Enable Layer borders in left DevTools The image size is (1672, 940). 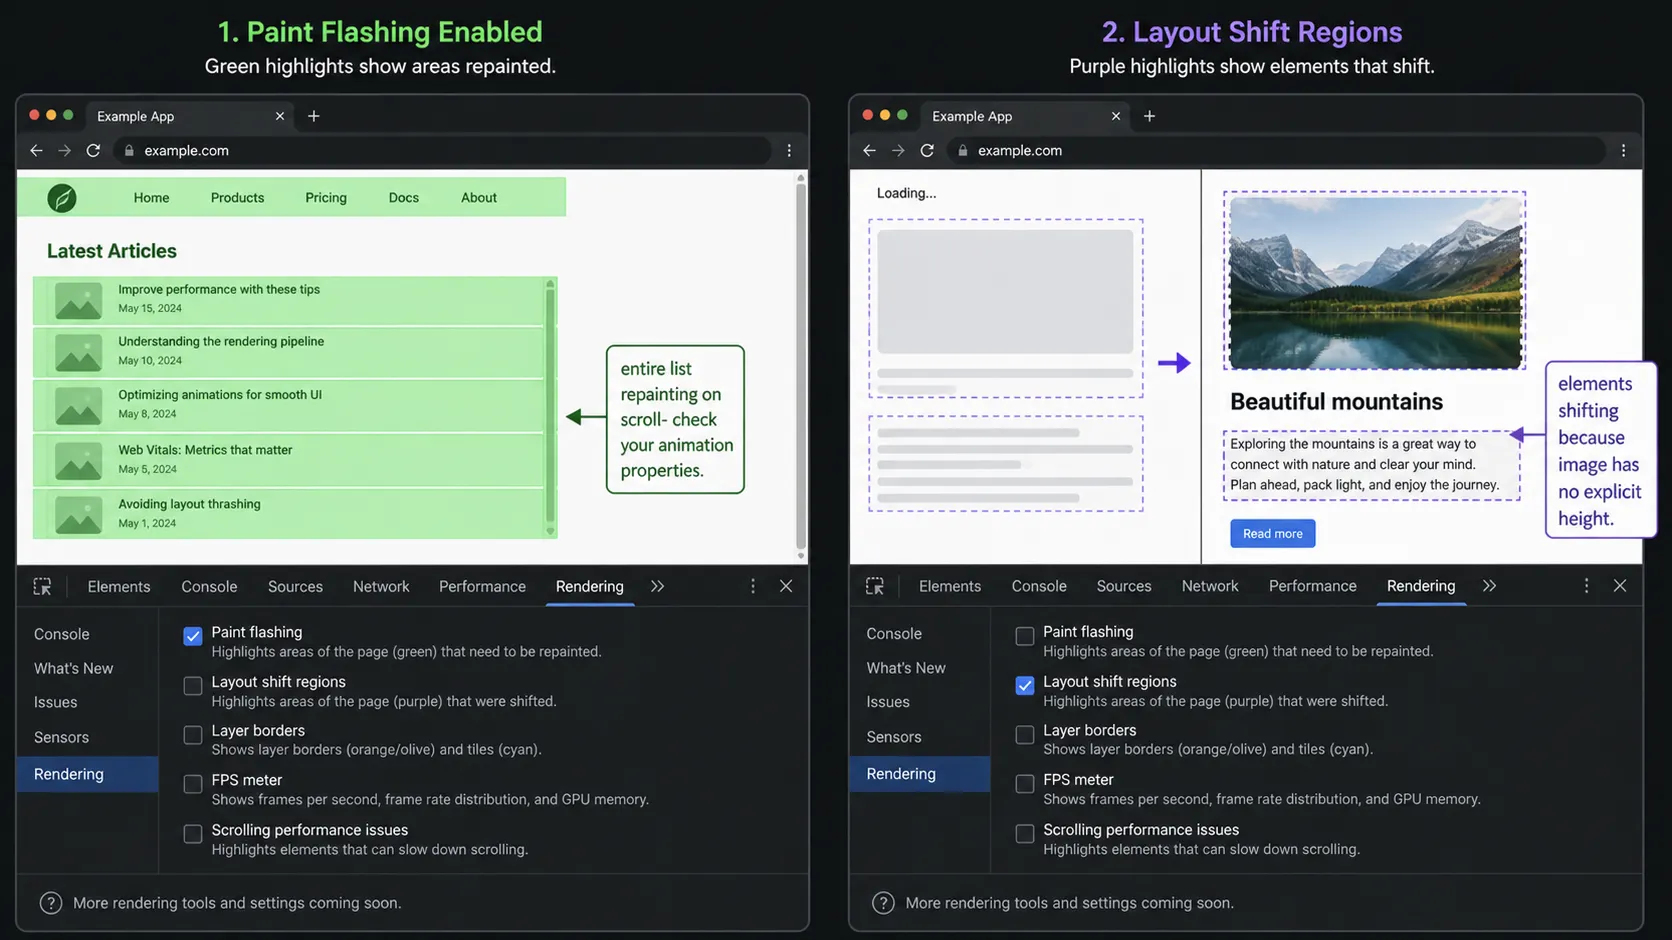pos(193,735)
